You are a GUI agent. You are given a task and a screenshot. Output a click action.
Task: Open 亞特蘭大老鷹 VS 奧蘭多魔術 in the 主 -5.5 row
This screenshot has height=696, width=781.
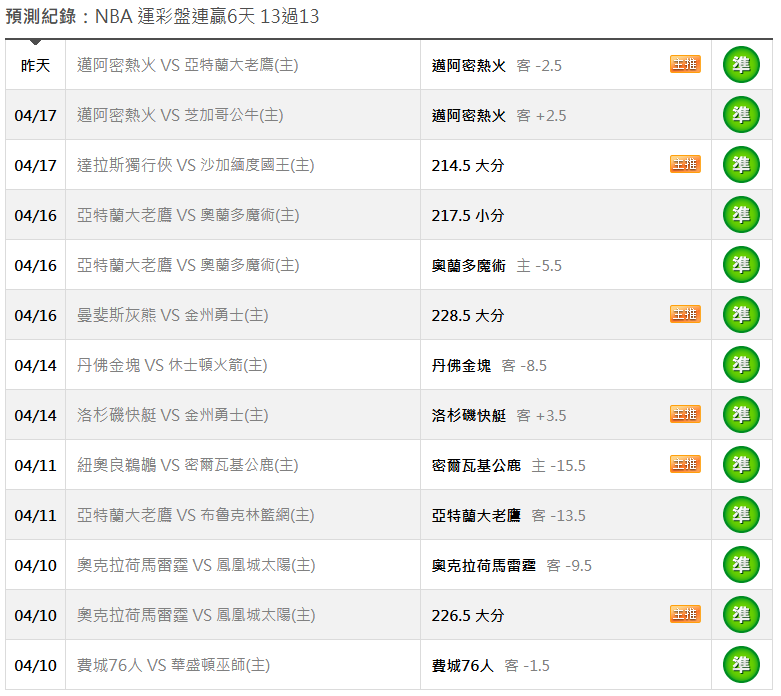click(x=188, y=265)
